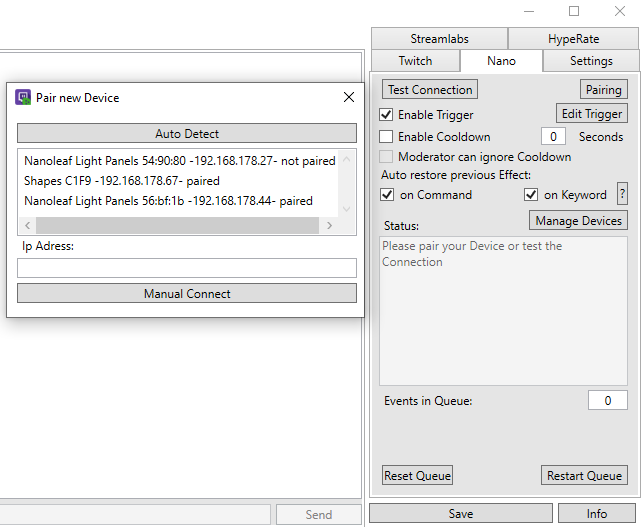Toggle the Enable Cooldown checkbox
The height and width of the screenshot is (527, 642).
pyautogui.click(x=386, y=136)
